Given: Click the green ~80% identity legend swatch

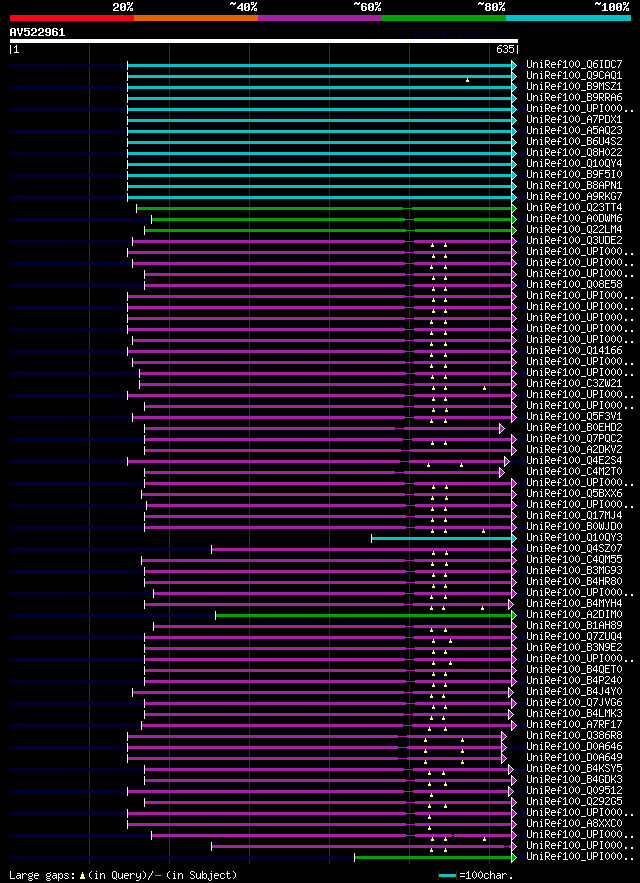Looking at the screenshot, I should pos(444,18).
